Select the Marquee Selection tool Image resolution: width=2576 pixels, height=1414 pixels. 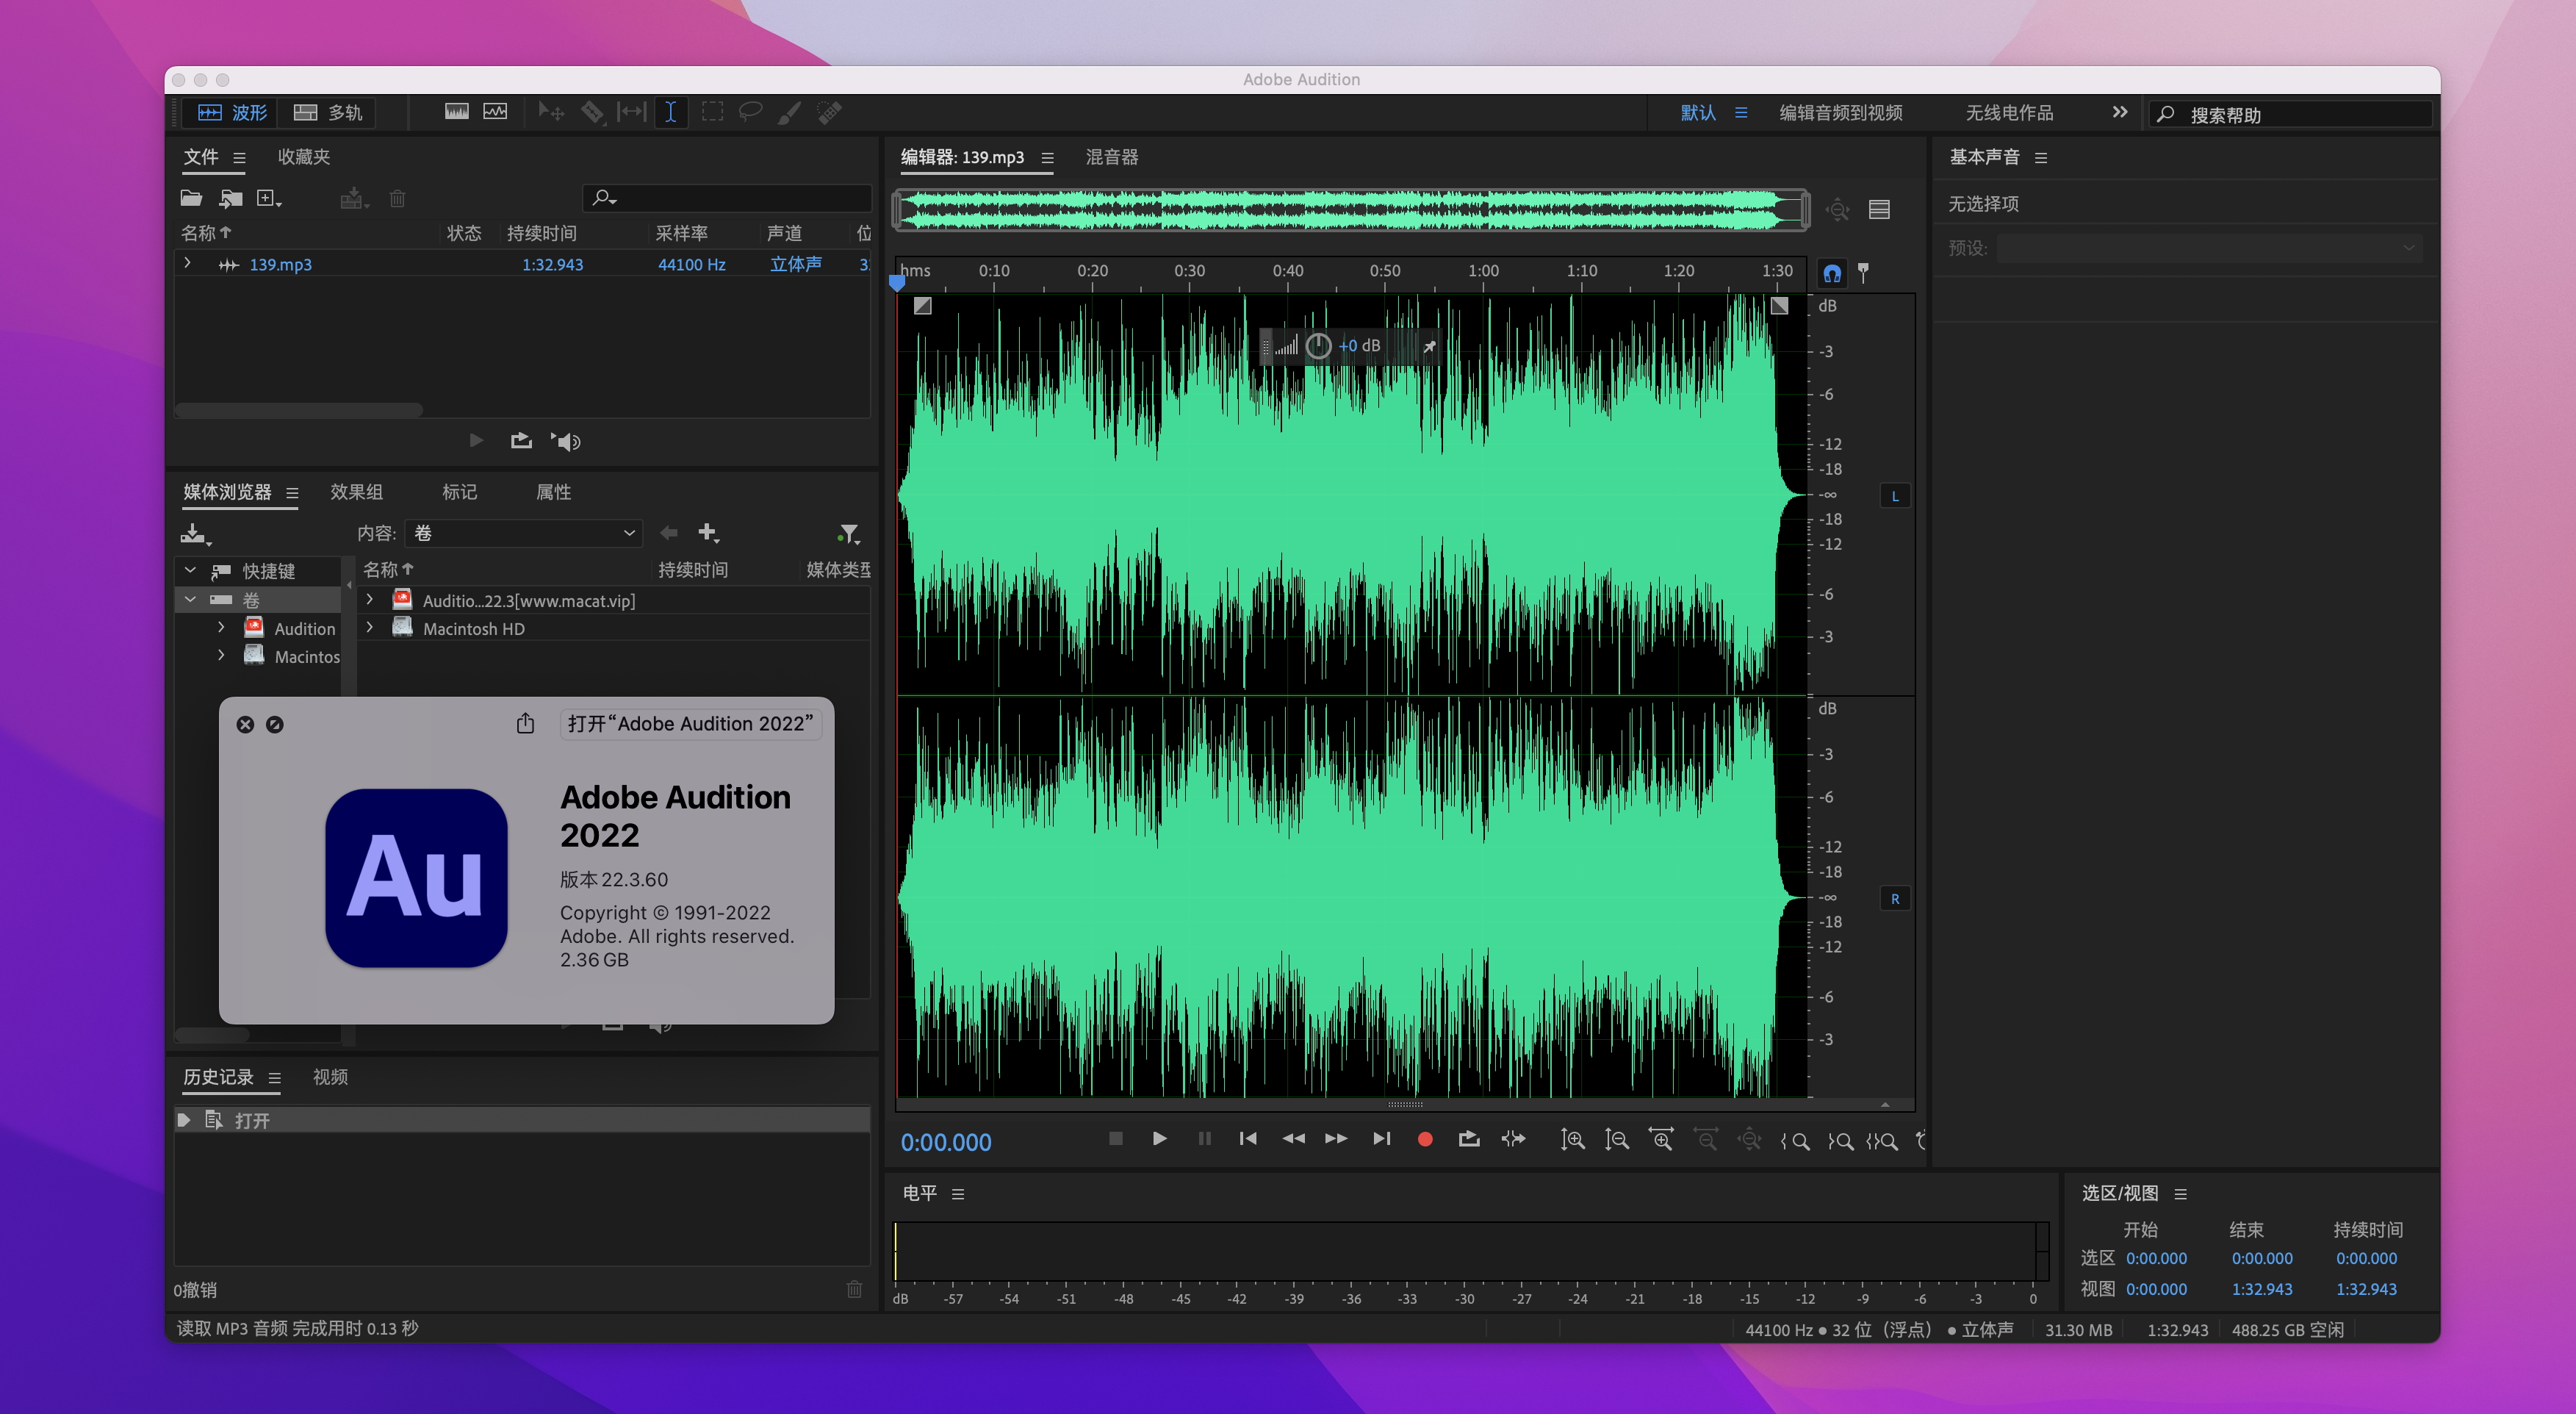click(x=712, y=112)
